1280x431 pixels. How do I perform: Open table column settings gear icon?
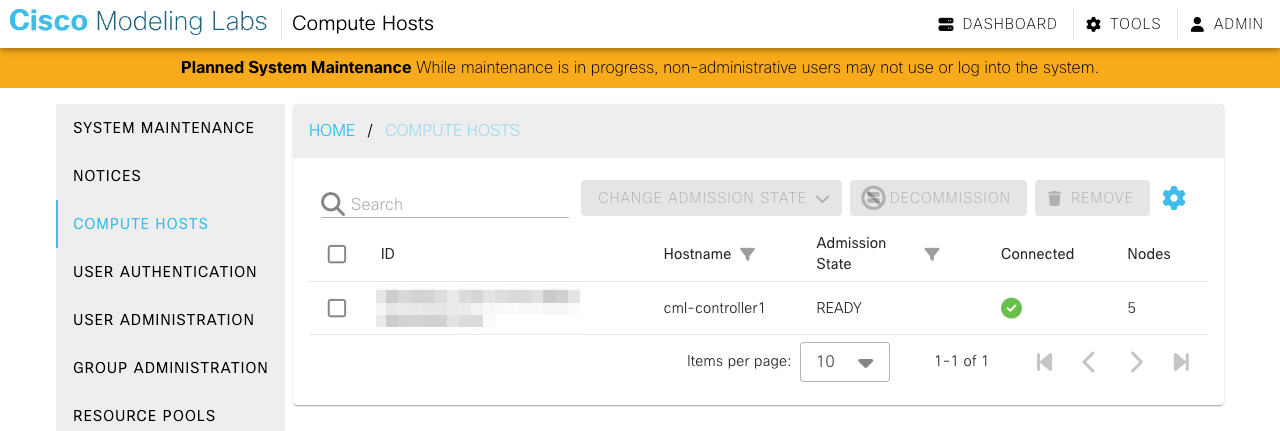(x=1174, y=198)
